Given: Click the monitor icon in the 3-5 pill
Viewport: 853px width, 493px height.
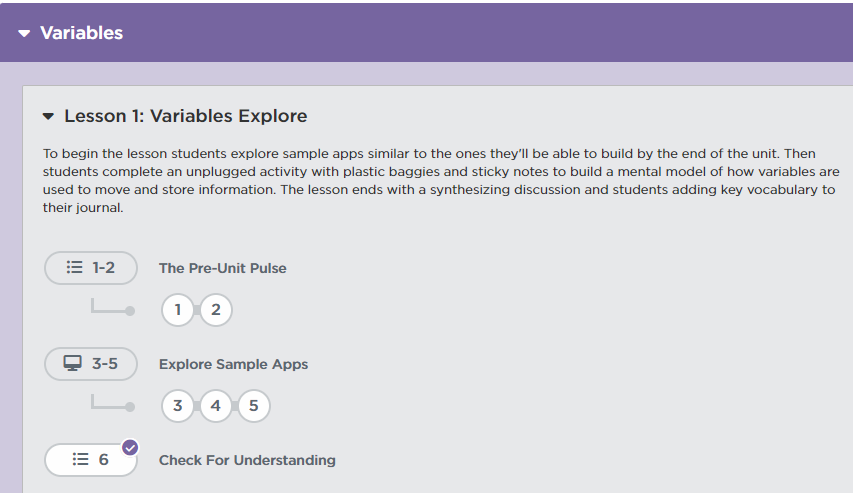Looking at the screenshot, I should click(x=73, y=364).
